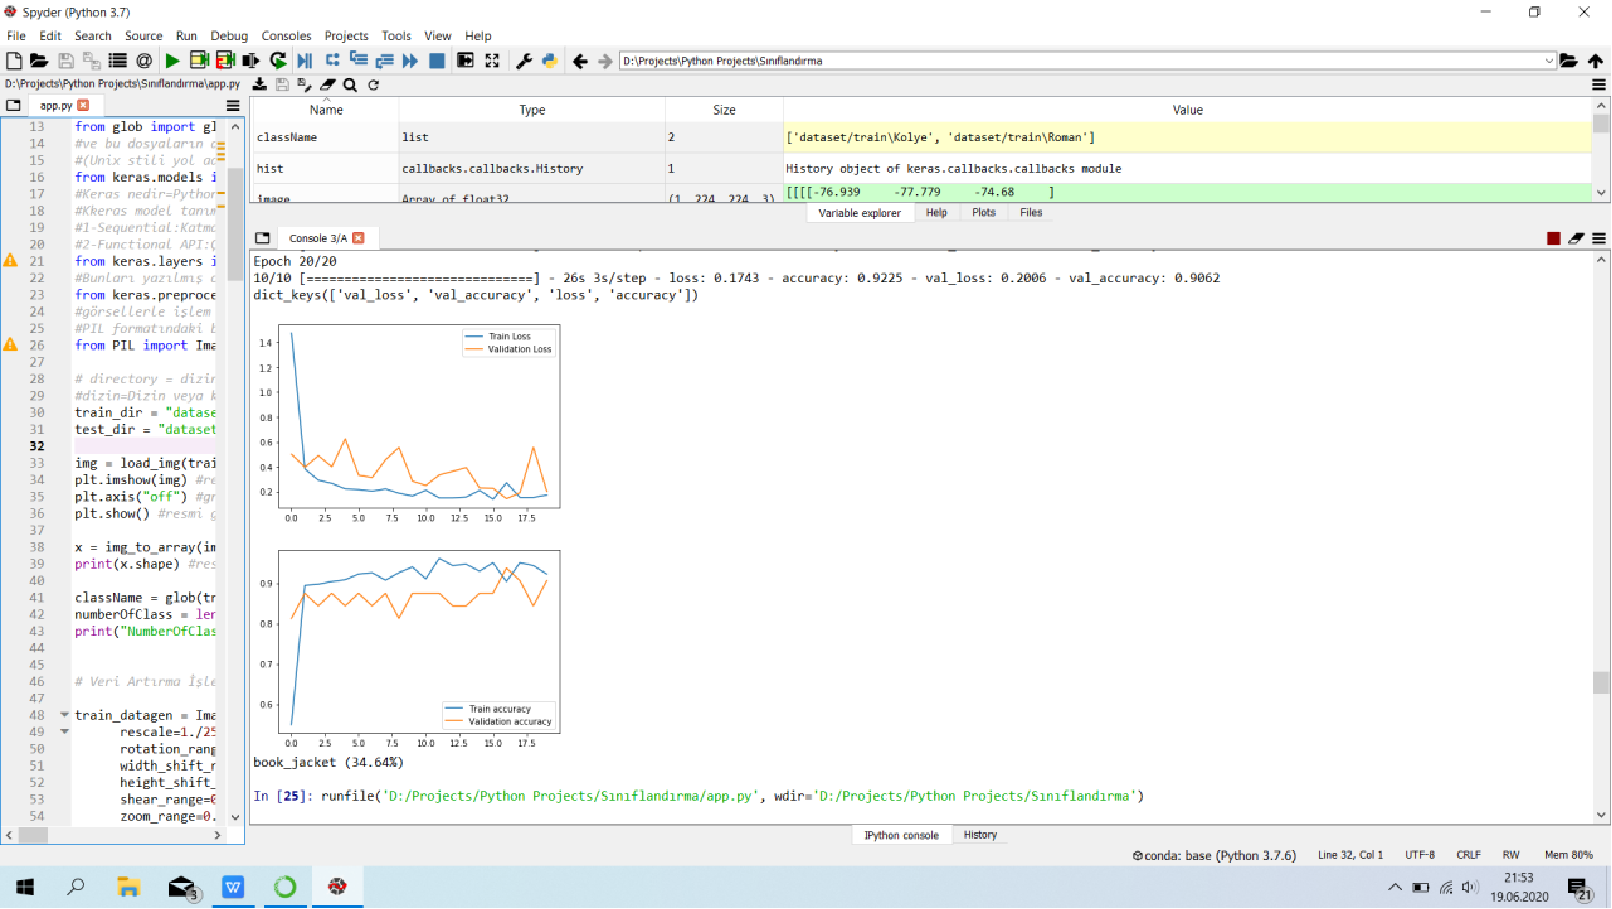Switch to the History tab
The width and height of the screenshot is (1612, 909).
tap(980, 835)
